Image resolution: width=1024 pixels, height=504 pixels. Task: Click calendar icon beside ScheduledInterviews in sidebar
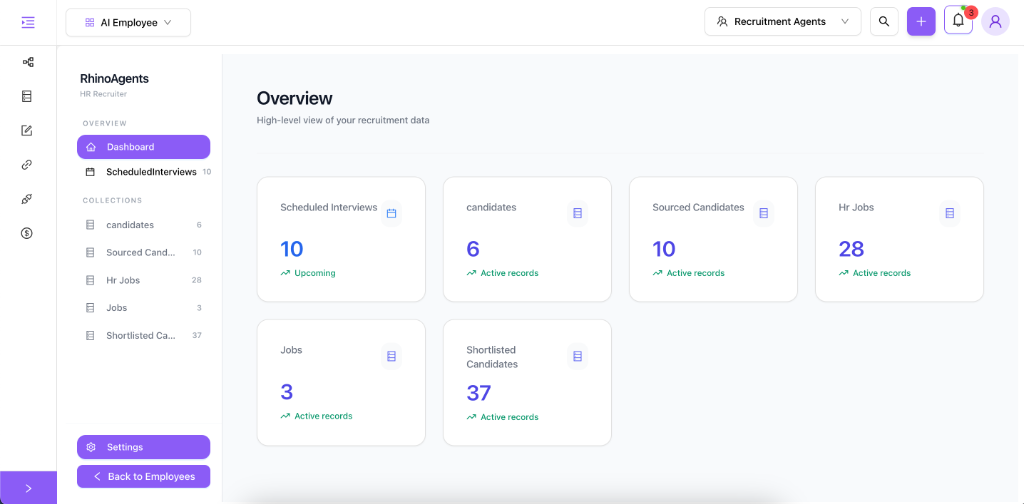click(x=91, y=172)
